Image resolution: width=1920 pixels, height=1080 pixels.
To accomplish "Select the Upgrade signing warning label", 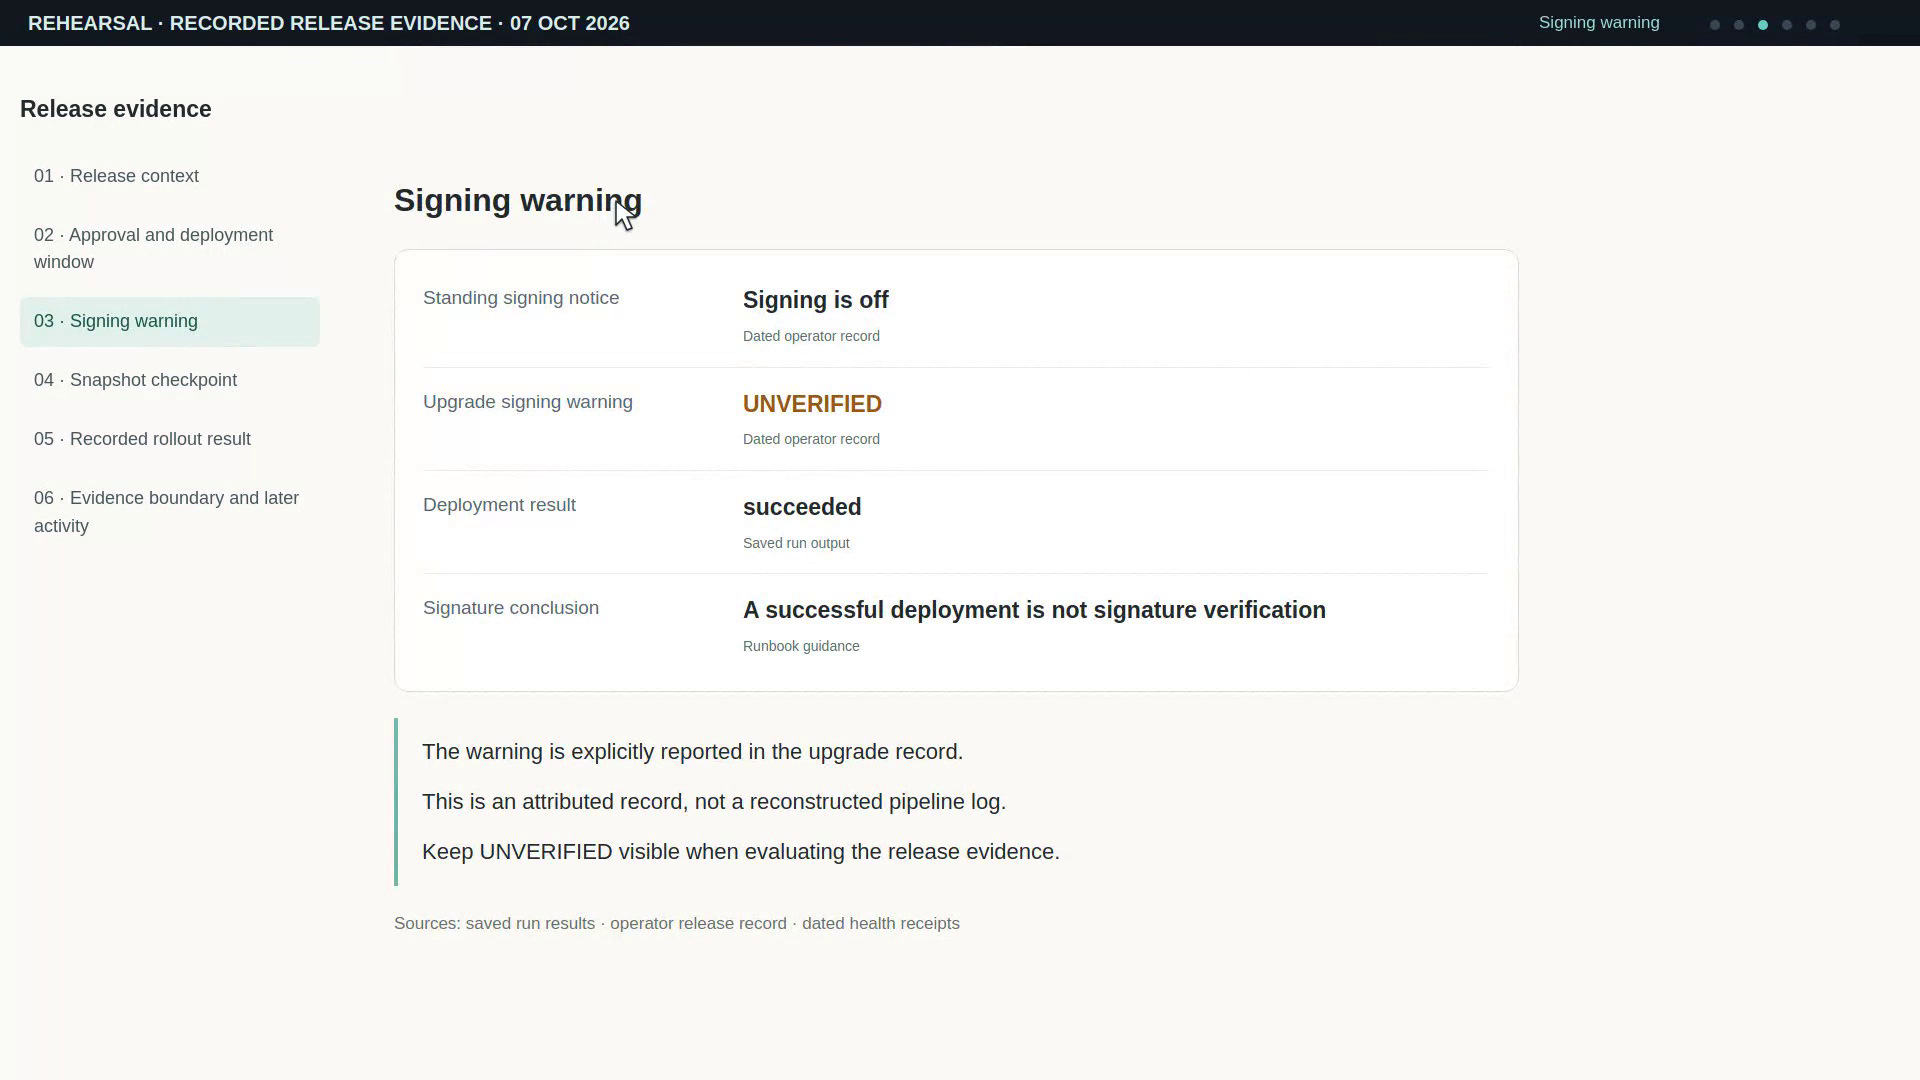I will click(528, 402).
